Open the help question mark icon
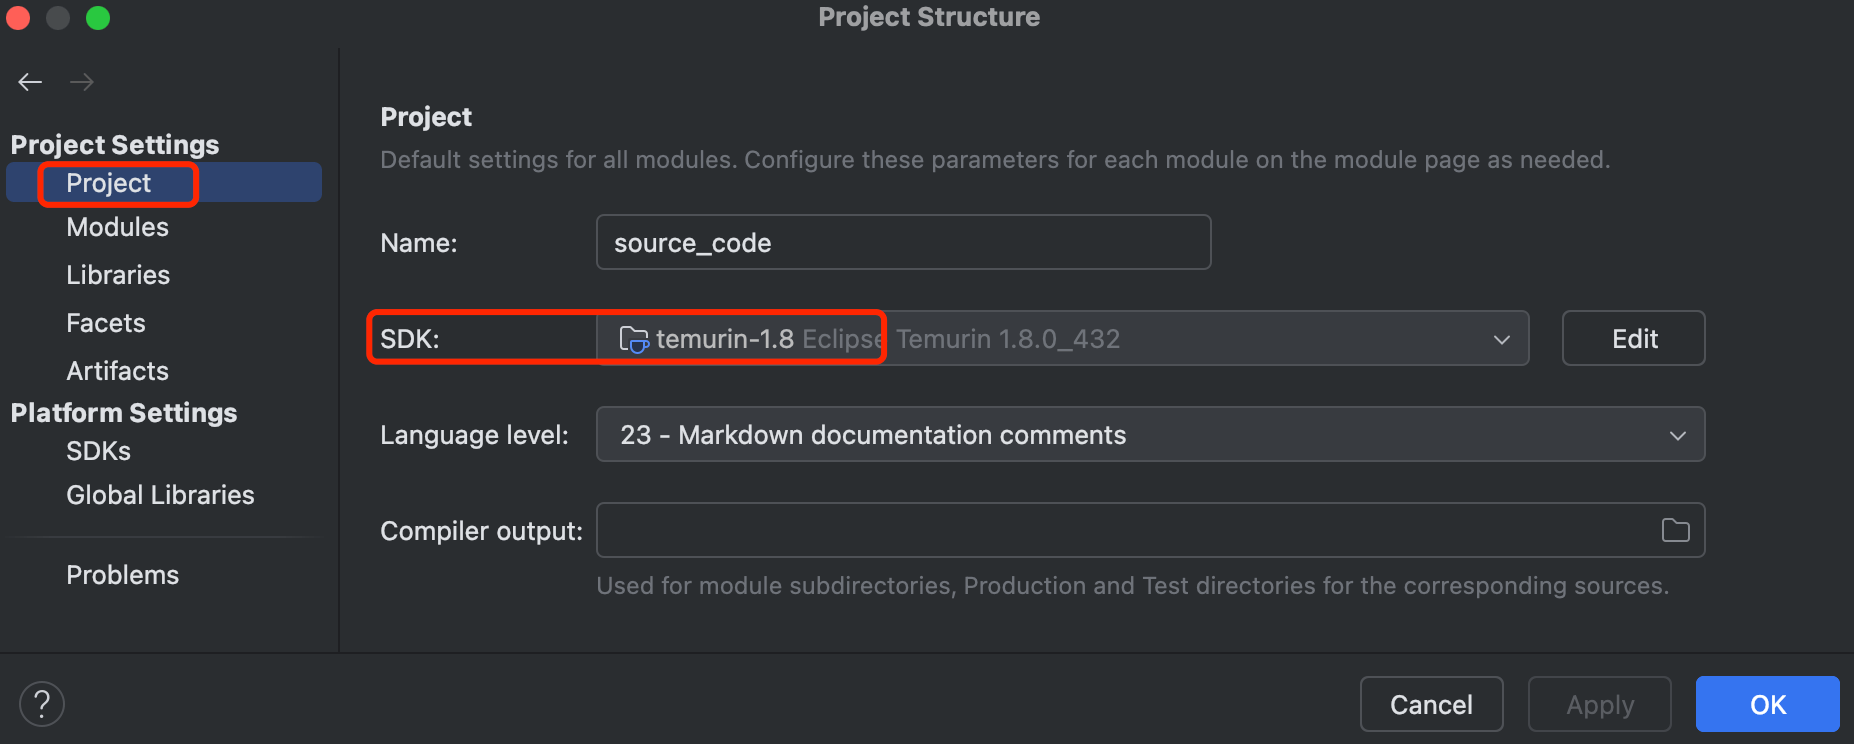 42,704
